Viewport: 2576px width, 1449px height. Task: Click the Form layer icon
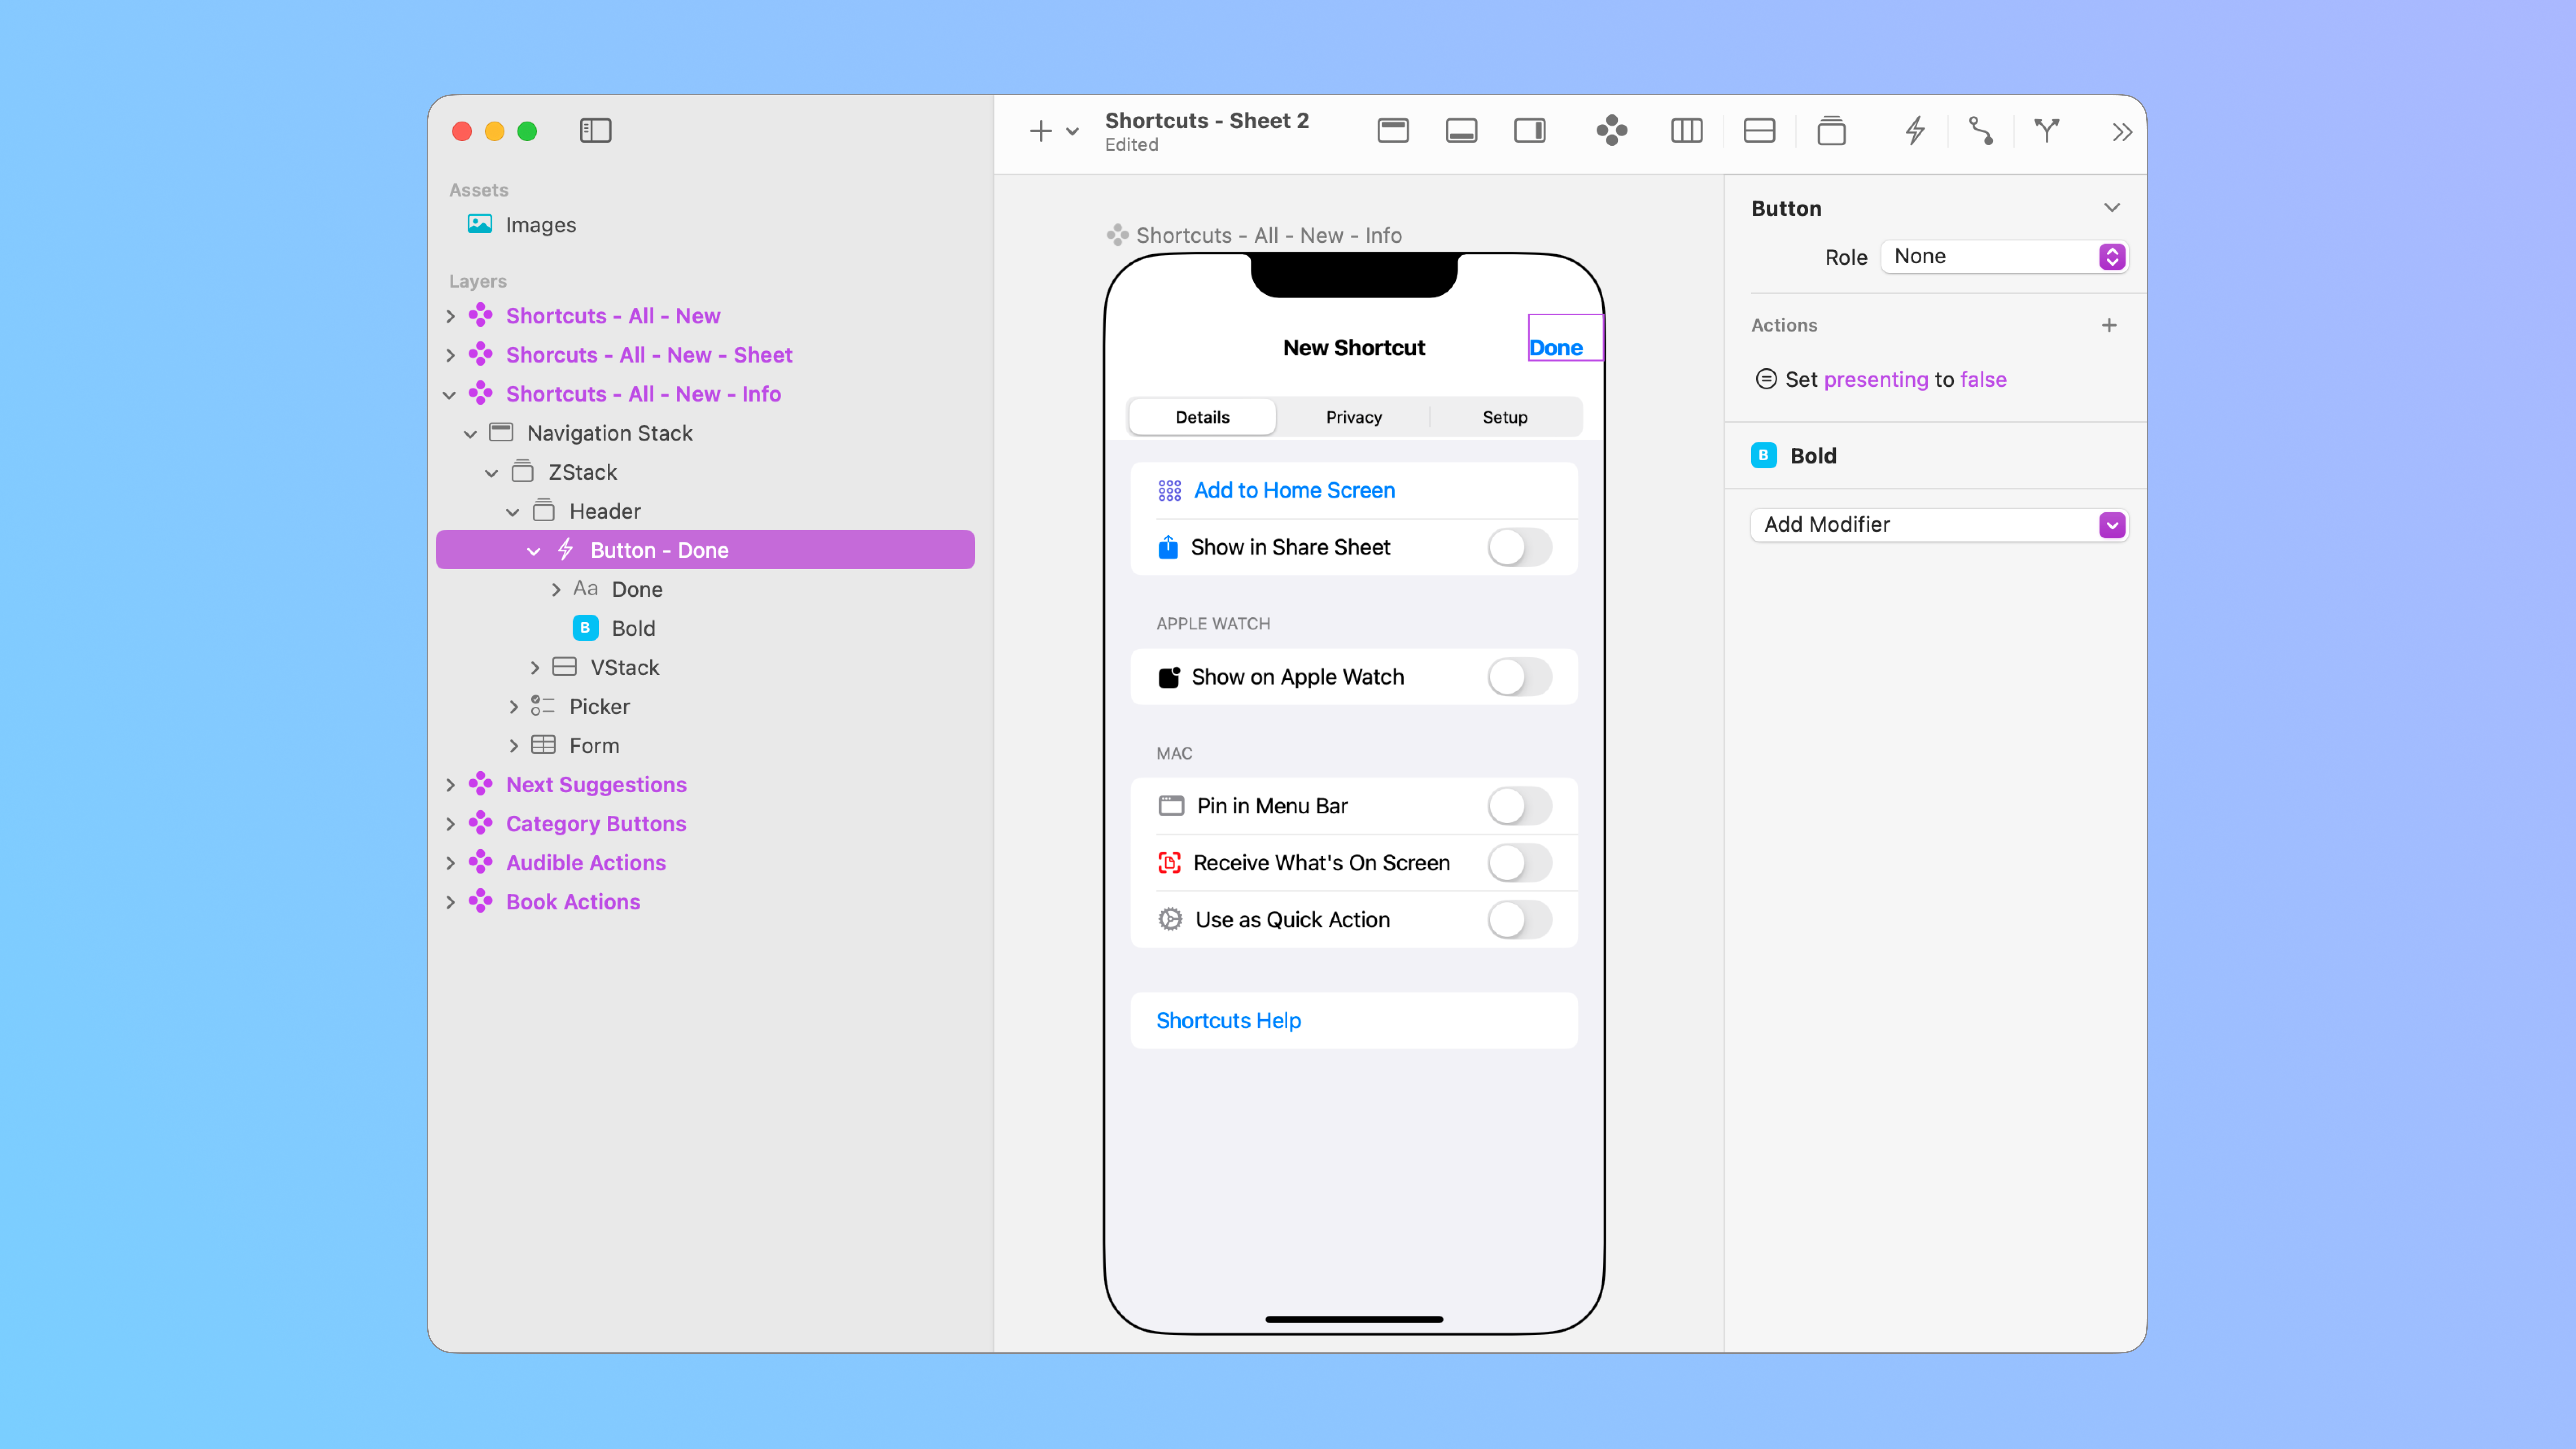point(543,745)
